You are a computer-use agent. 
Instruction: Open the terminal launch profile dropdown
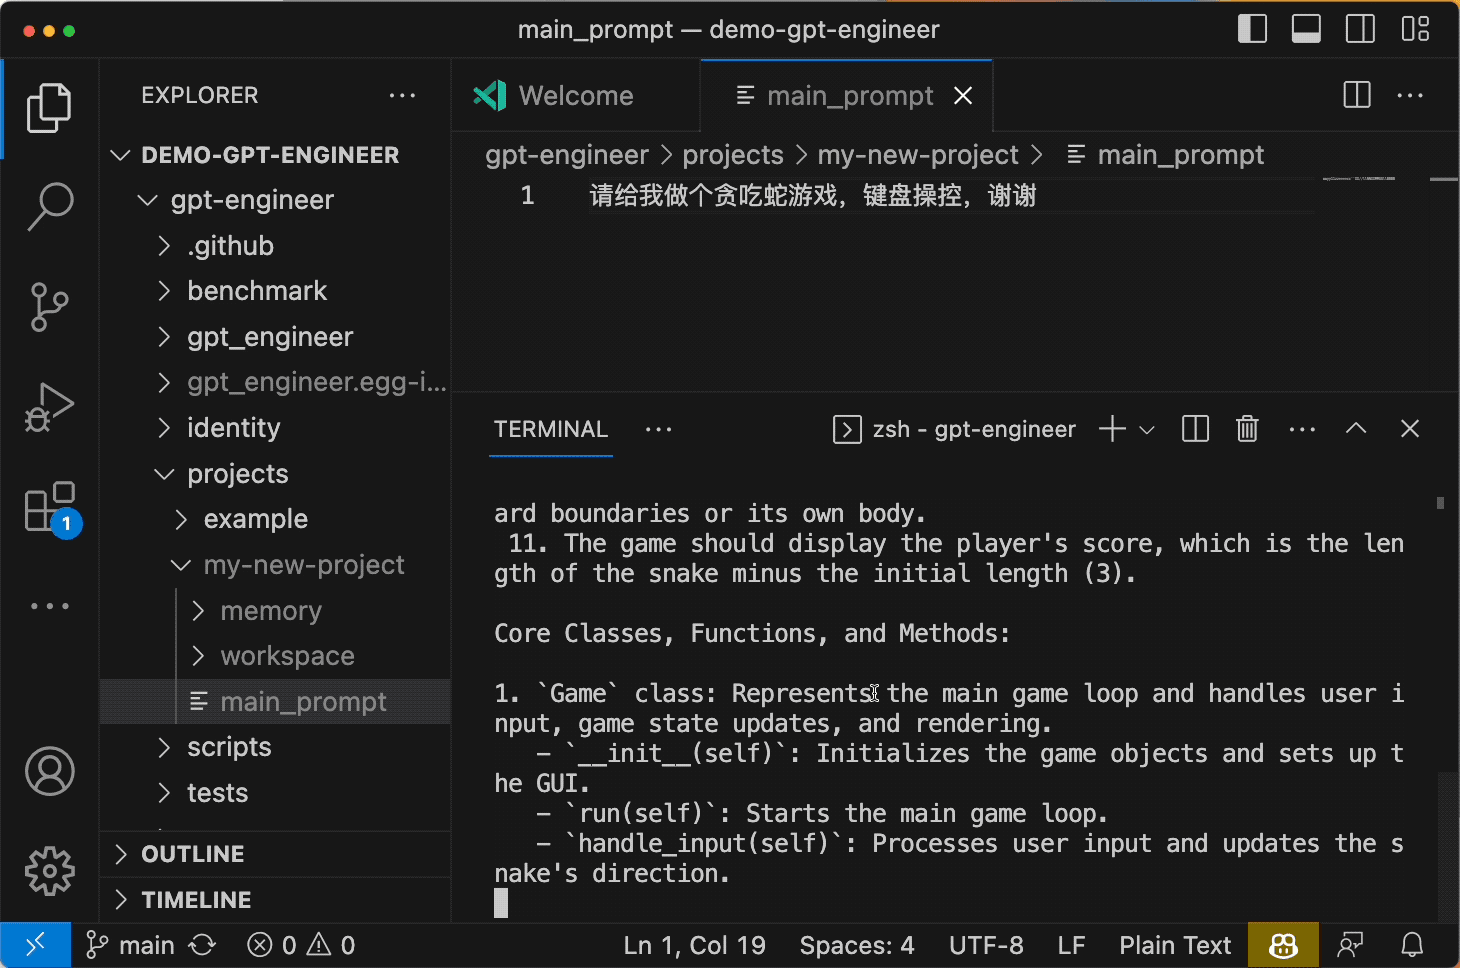point(1146,428)
